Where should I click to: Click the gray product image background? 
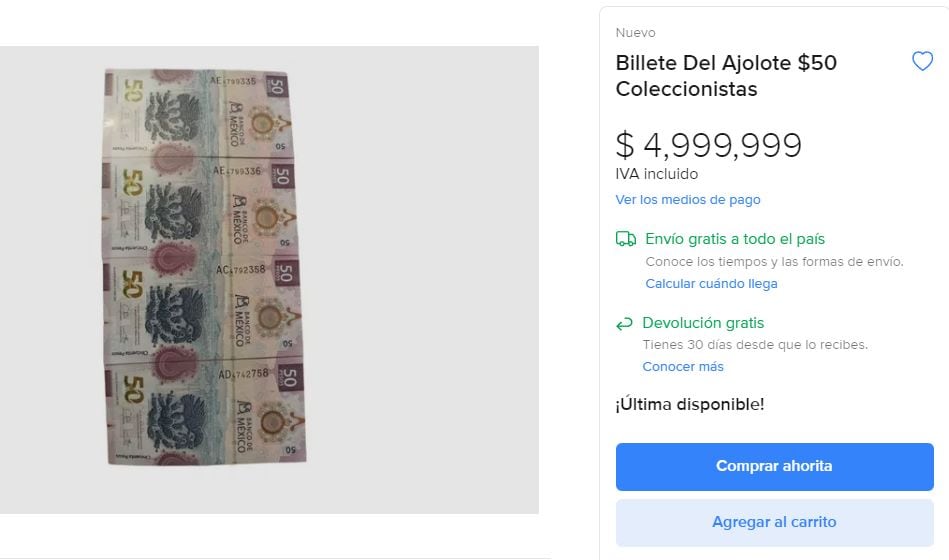tap(424, 278)
